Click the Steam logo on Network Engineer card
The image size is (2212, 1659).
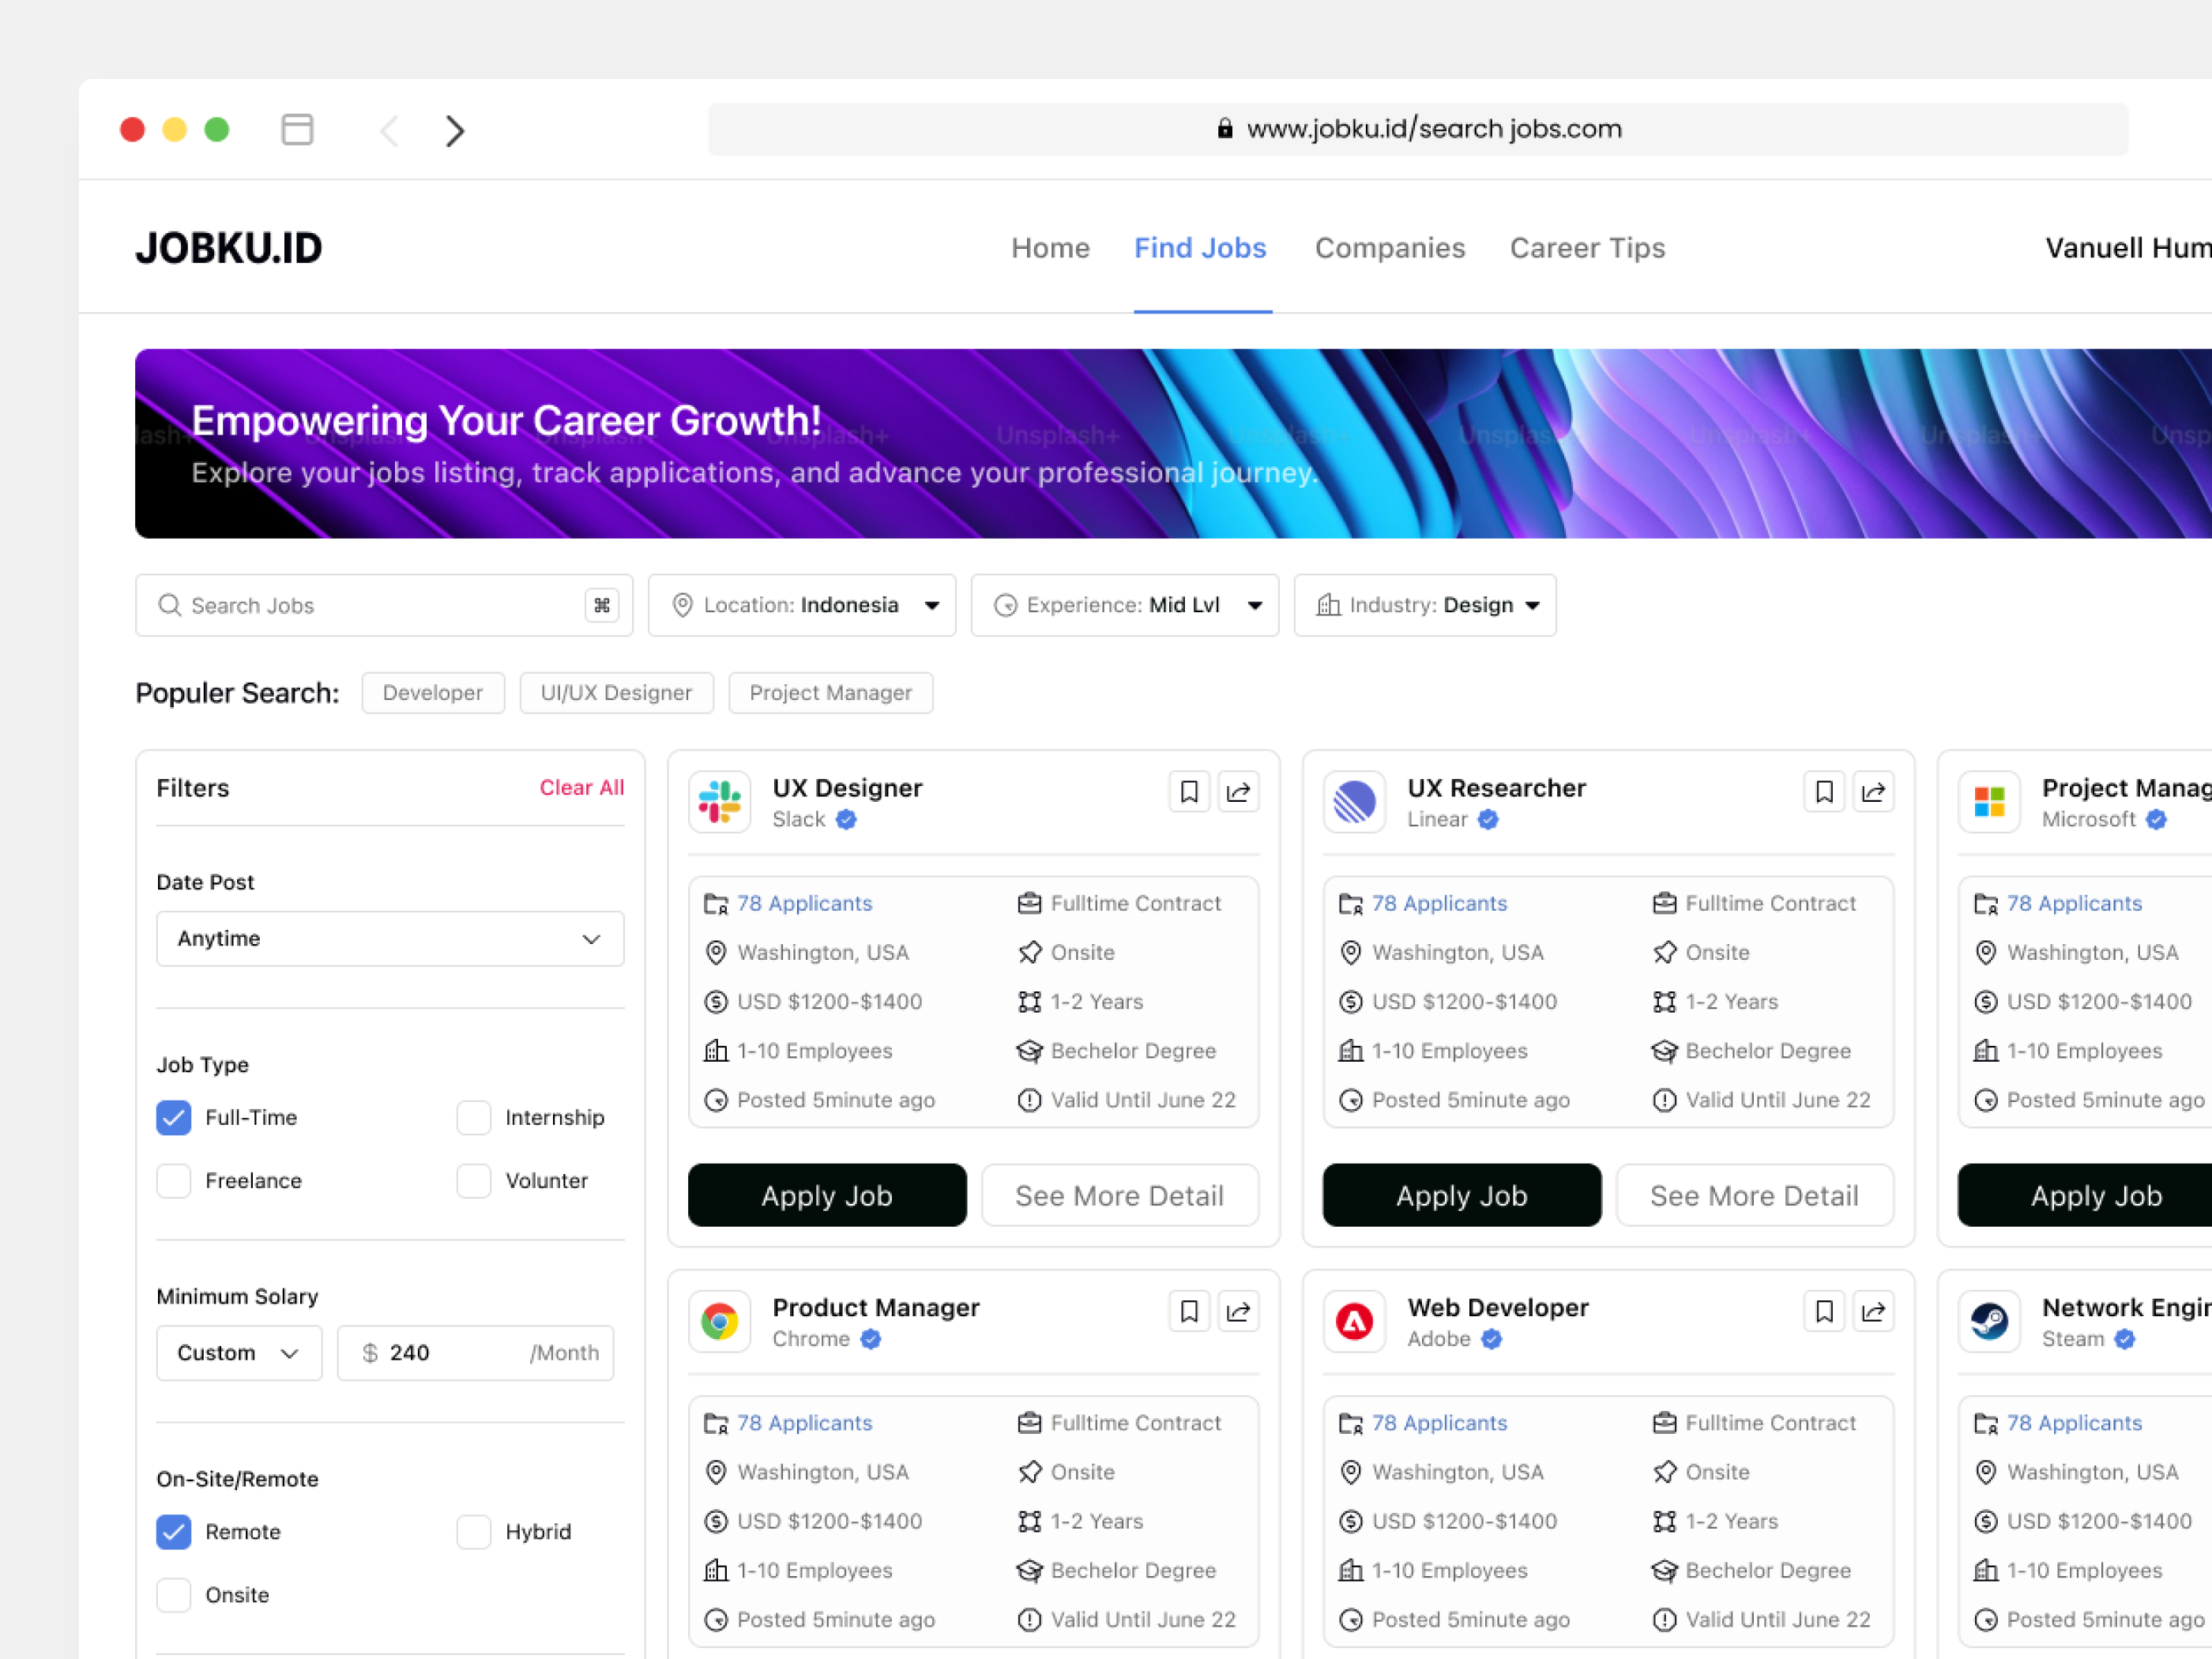[x=1989, y=1322]
